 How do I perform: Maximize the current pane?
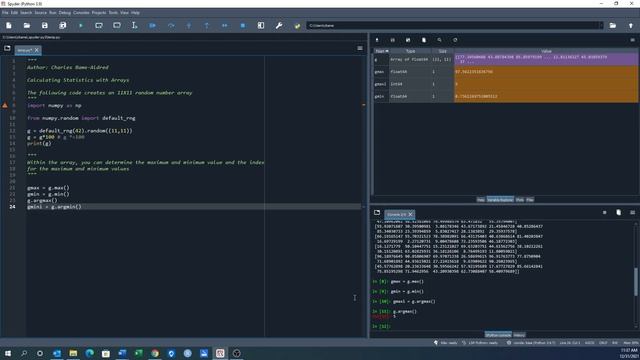point(261,25)
